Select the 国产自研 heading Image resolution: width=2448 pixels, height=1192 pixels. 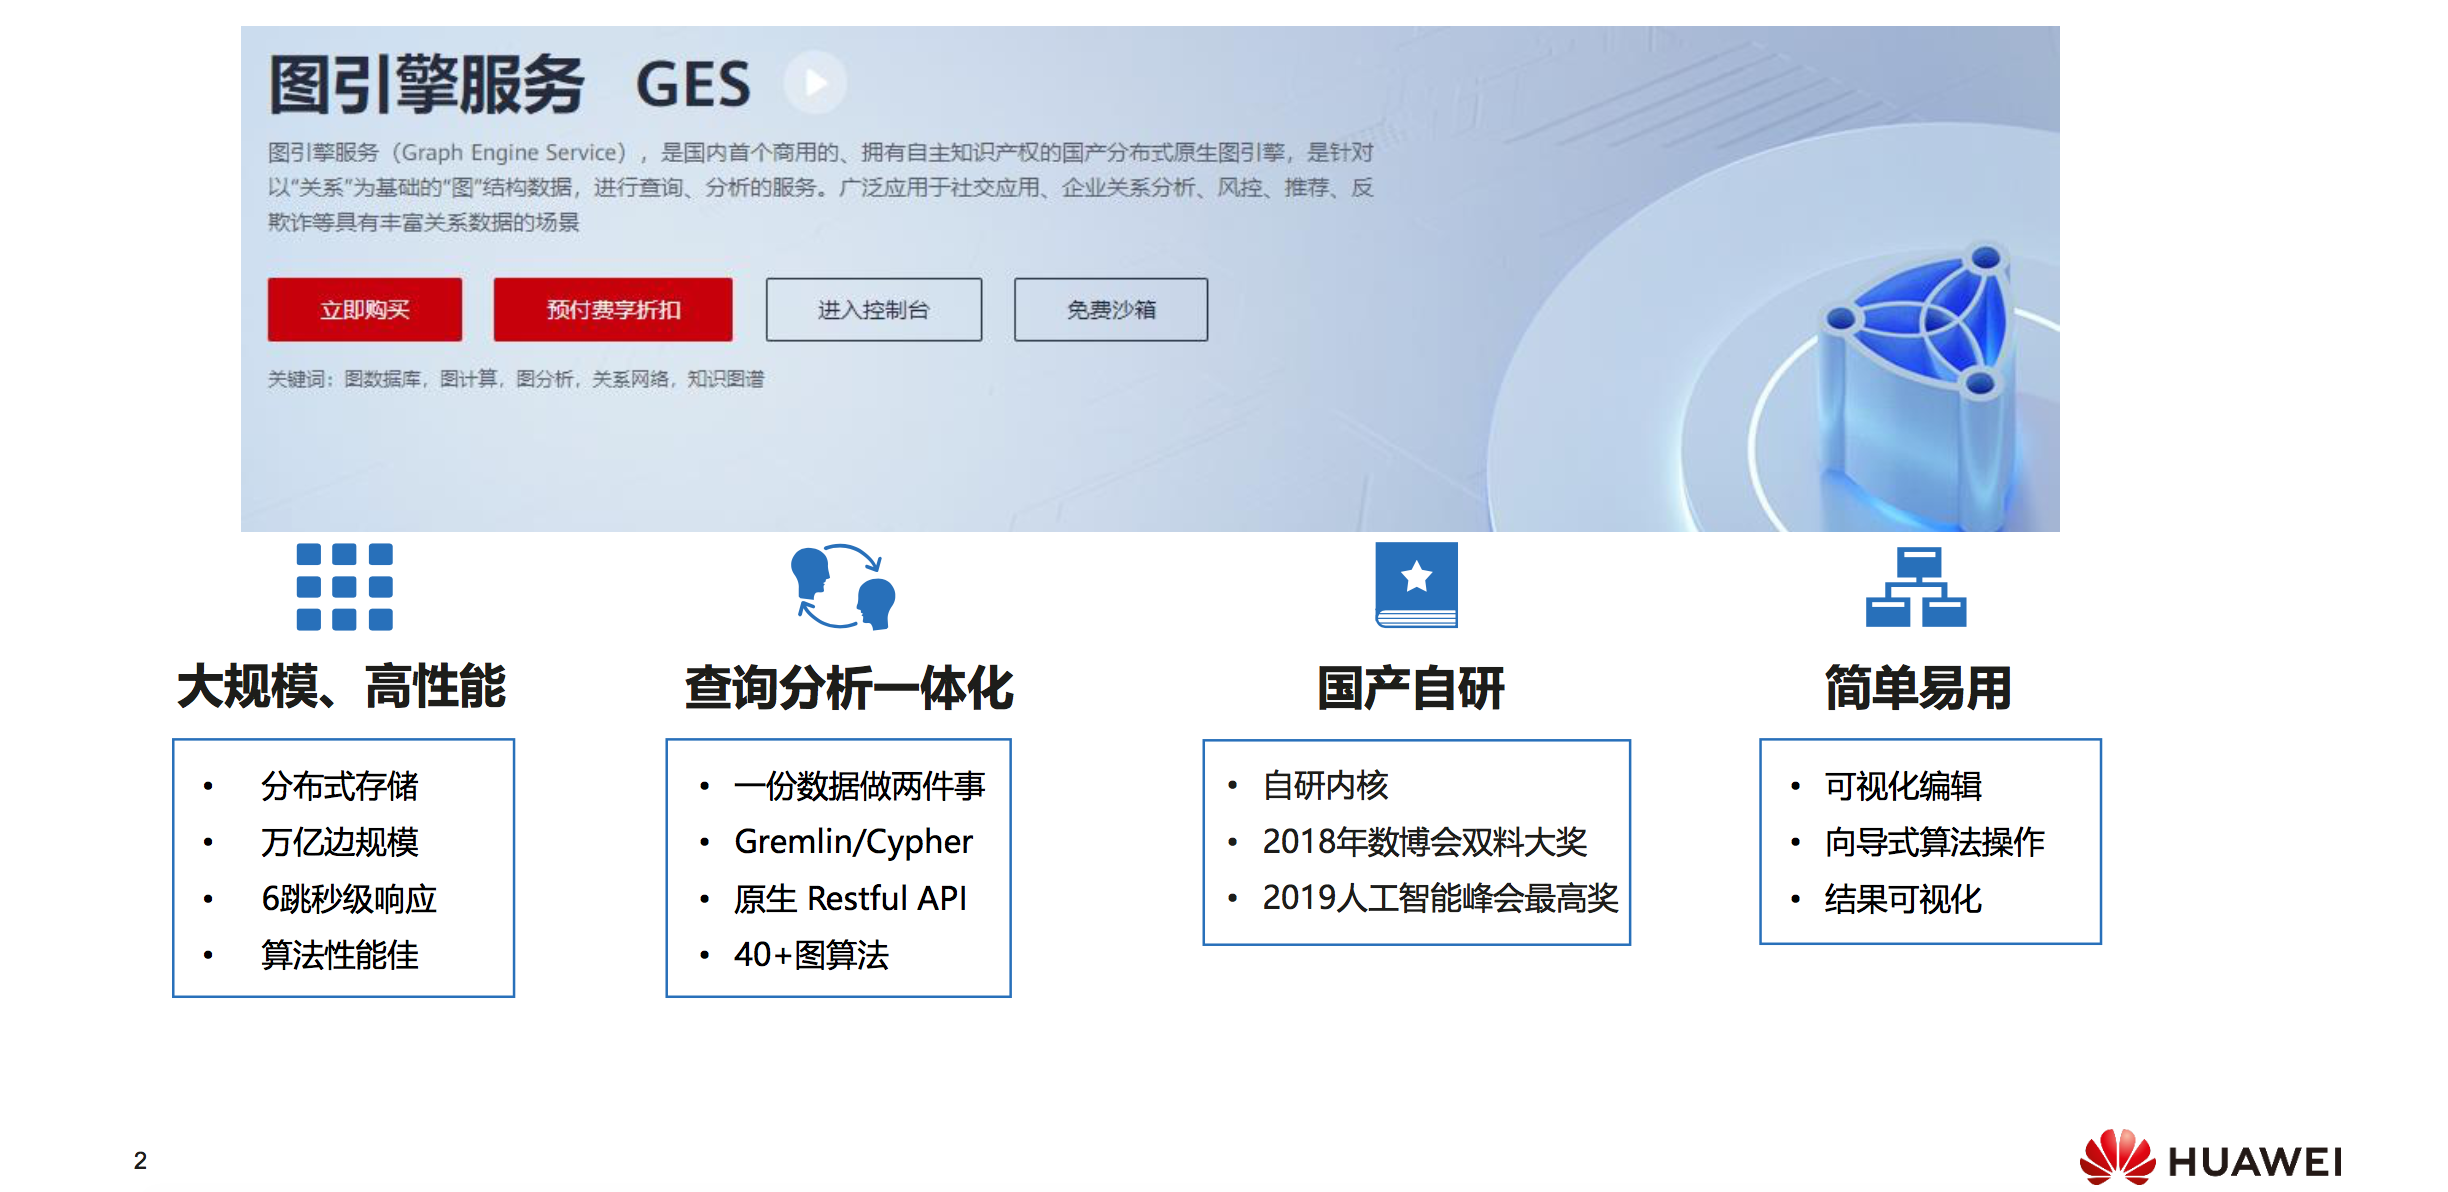[1410, 689]
